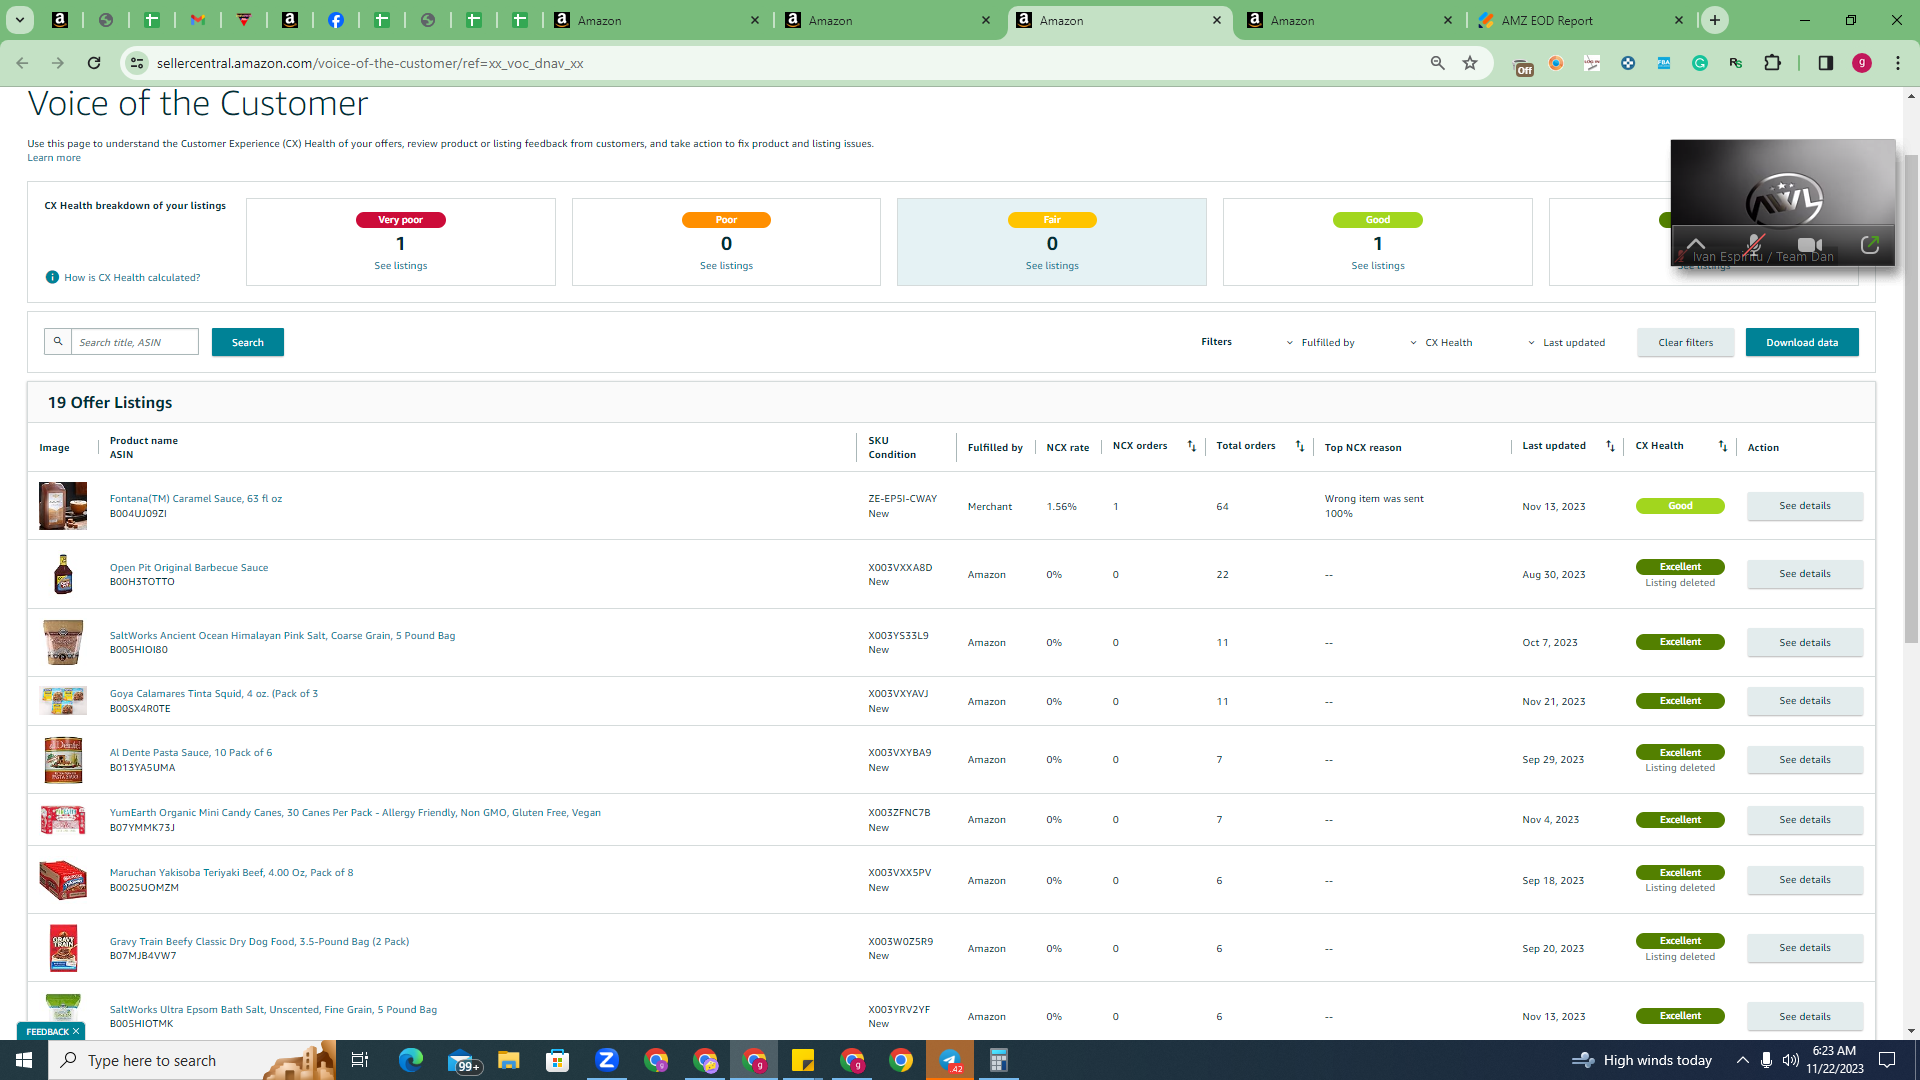This screenshot has width=1920, height=1080.
Task: Sort by NCX orders arrows icon
Action: coord(1191,446)
